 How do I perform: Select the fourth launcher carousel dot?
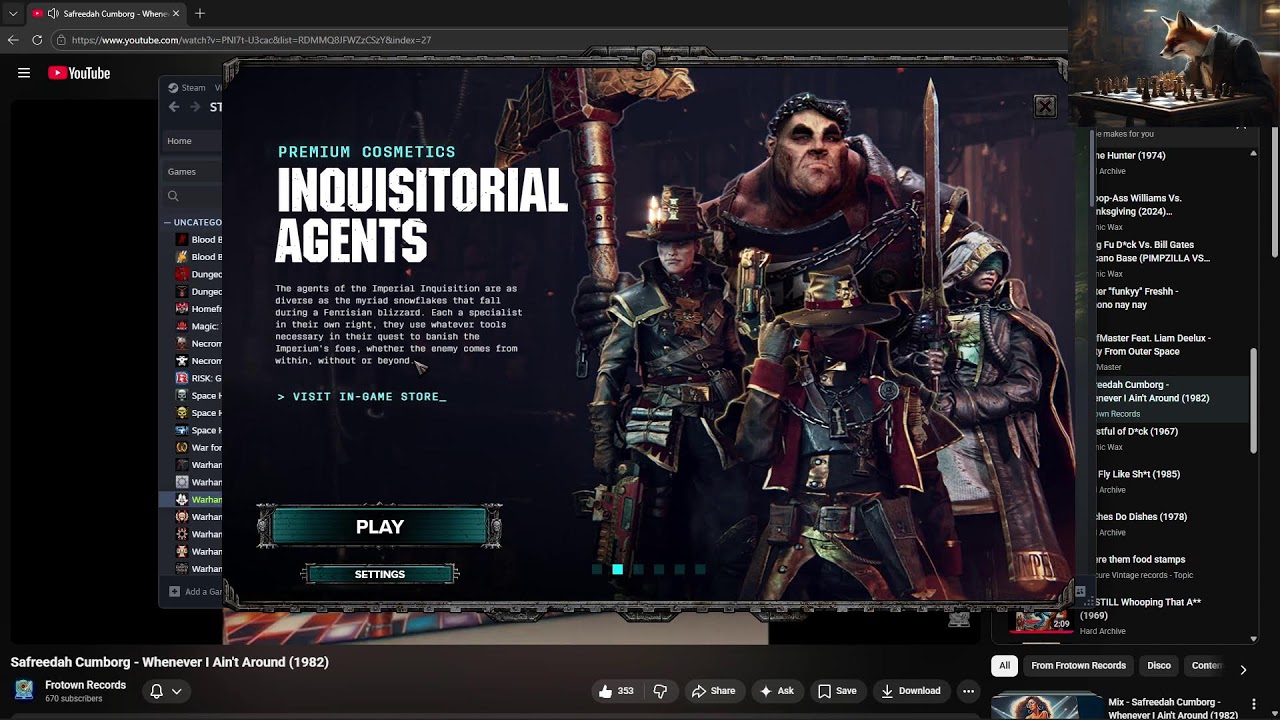click(x=659, y=570)
